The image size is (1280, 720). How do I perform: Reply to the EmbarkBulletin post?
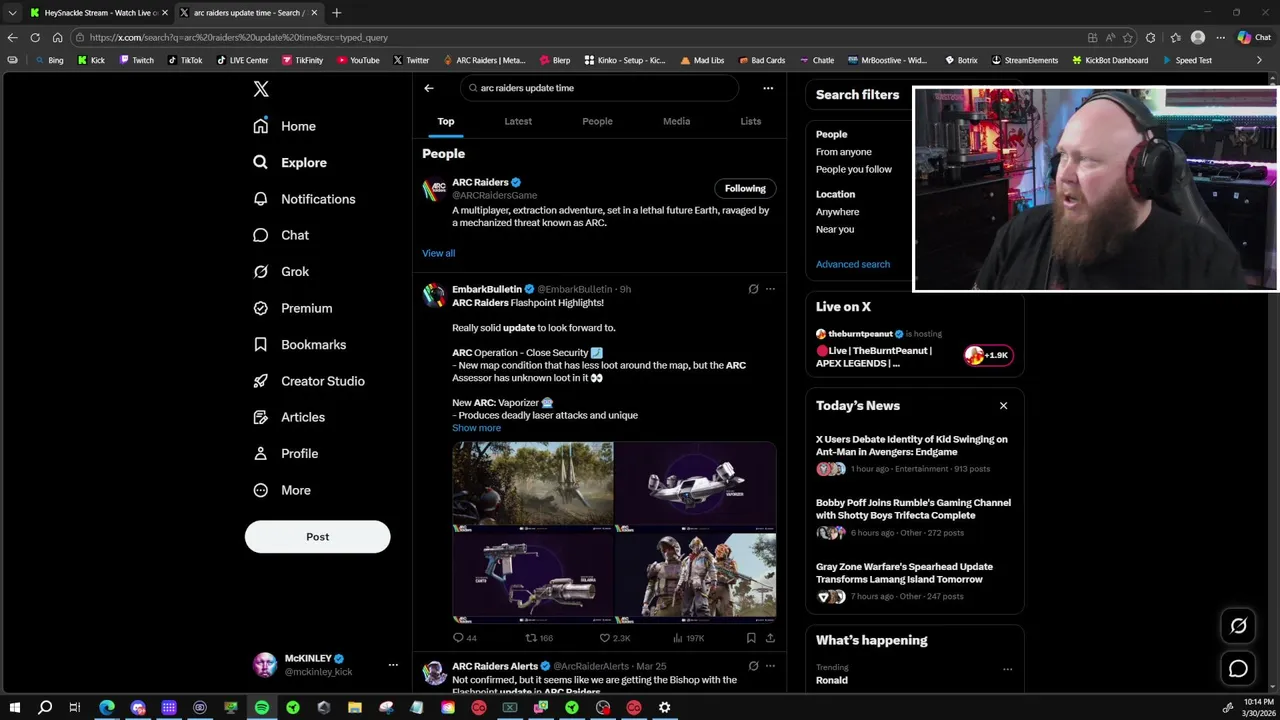tap(465, 638)
